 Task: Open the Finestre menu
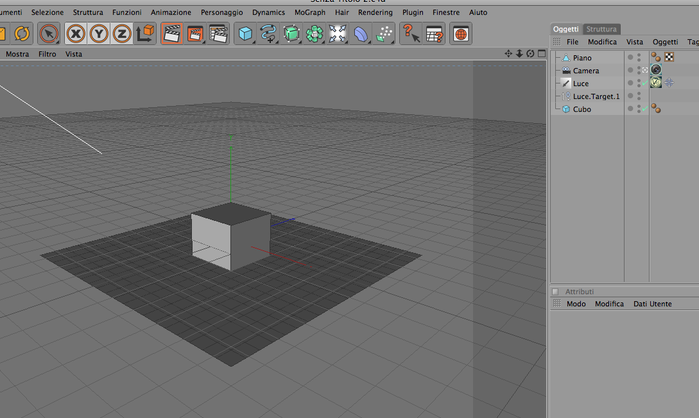tap(446, 12)
